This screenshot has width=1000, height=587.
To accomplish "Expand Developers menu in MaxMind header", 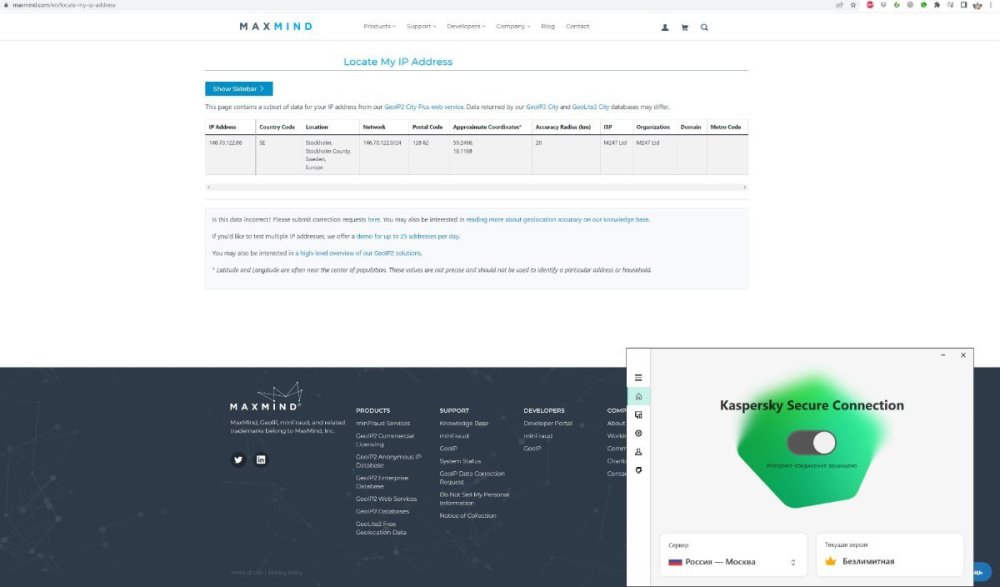I will [466, 26].
